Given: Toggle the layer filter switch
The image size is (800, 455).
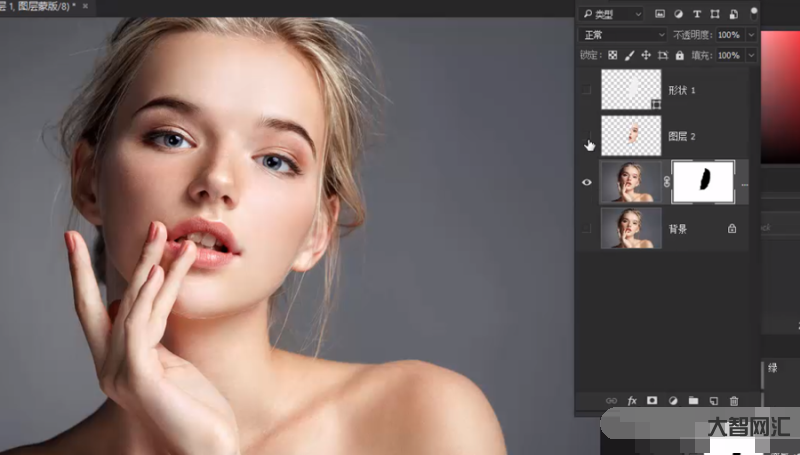Looking at the screenshot, I should pos(752,14).
